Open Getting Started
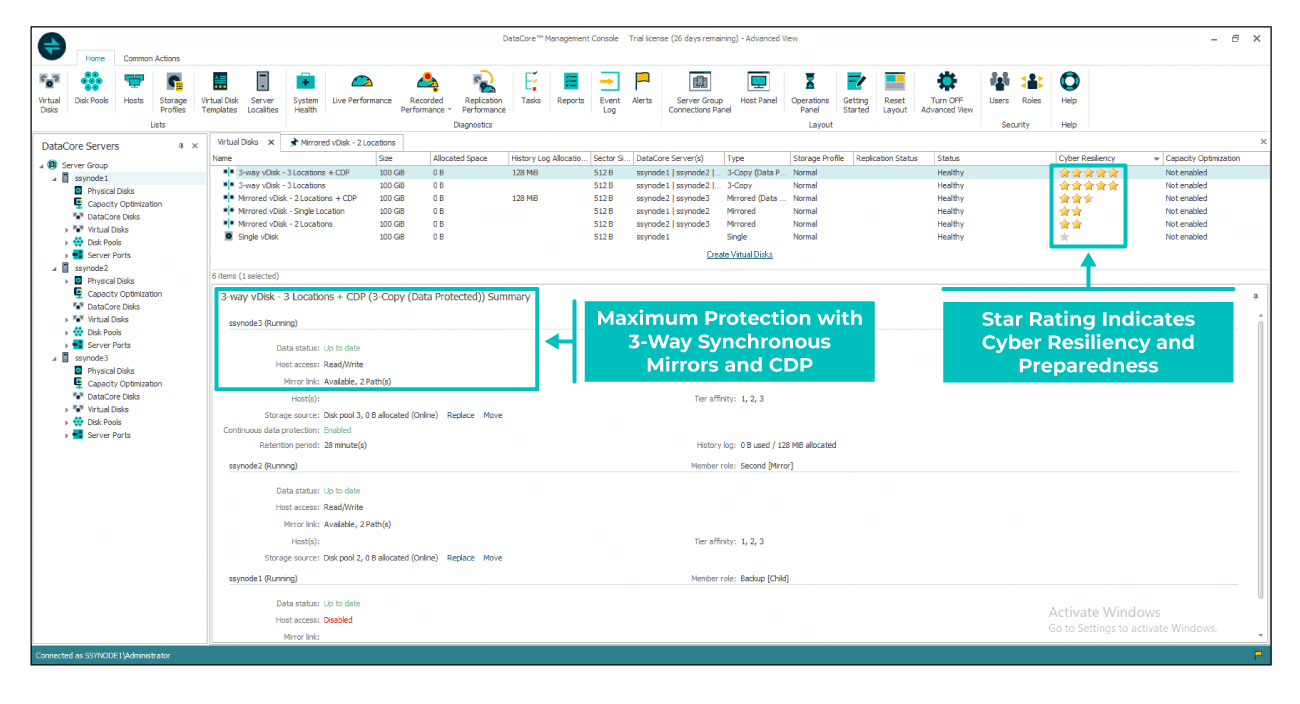This screenshot has height=704, width=1300. click(855, 92)
